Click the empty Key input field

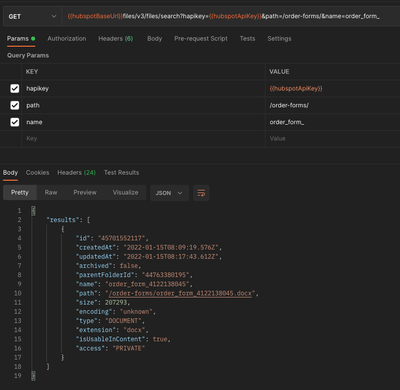click(x=143, y=139)
